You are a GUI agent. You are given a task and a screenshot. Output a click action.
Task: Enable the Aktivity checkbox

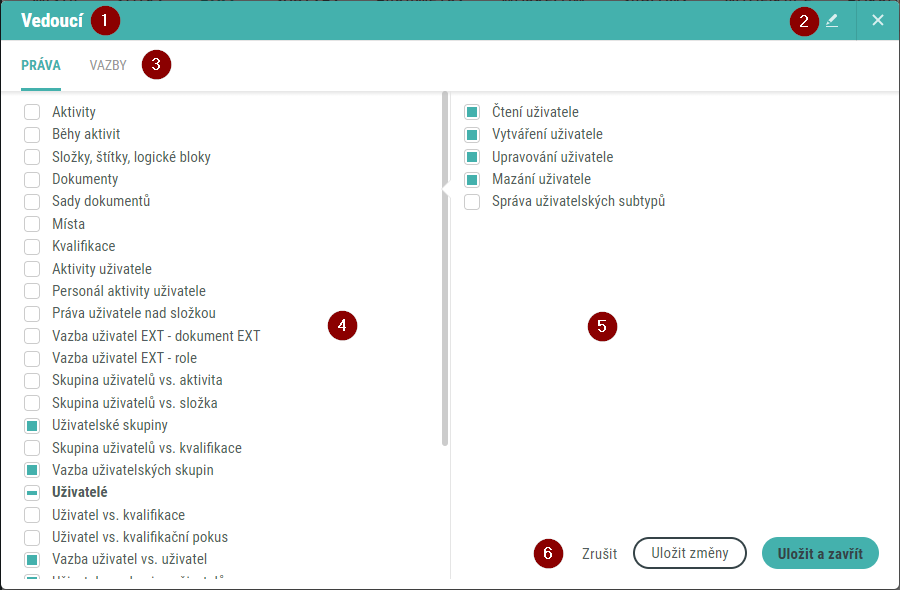(x=32, y=112)
